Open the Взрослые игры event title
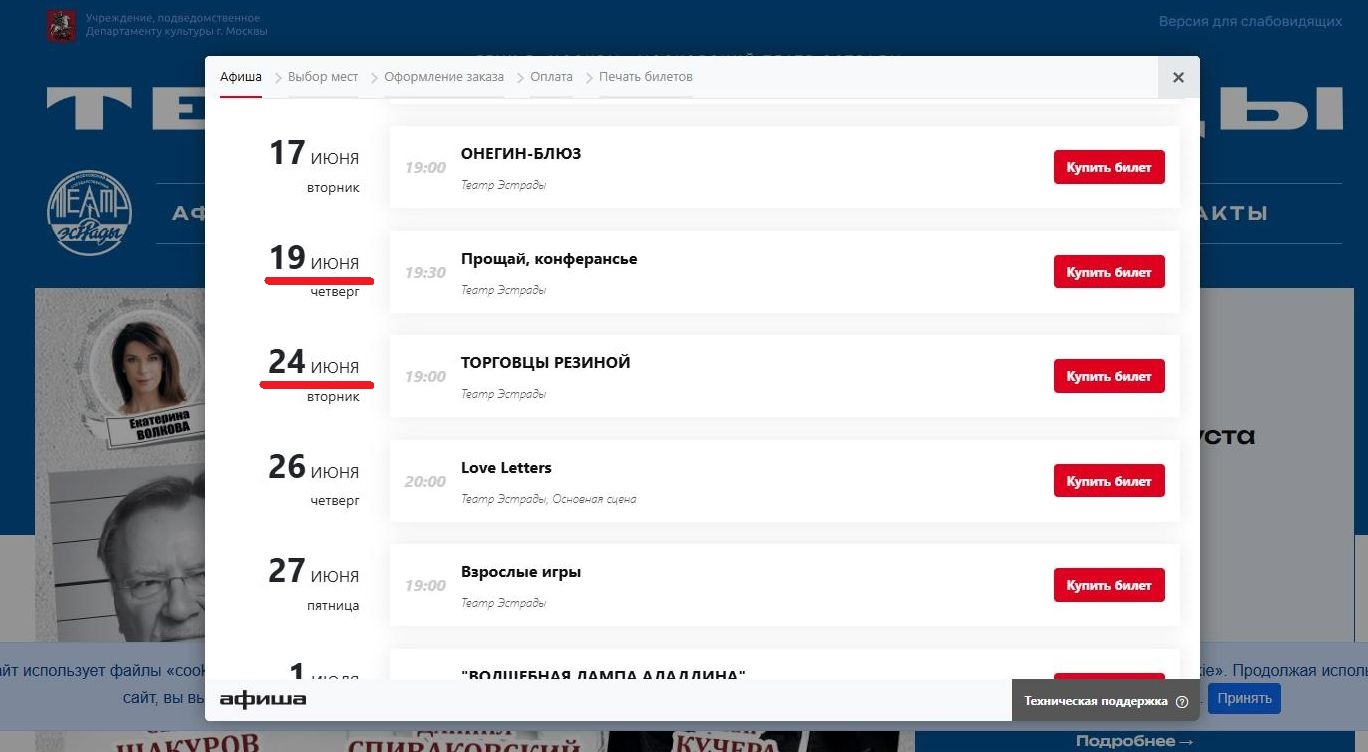This screenshot has width=1368, height=752. [x=521, y=572]
